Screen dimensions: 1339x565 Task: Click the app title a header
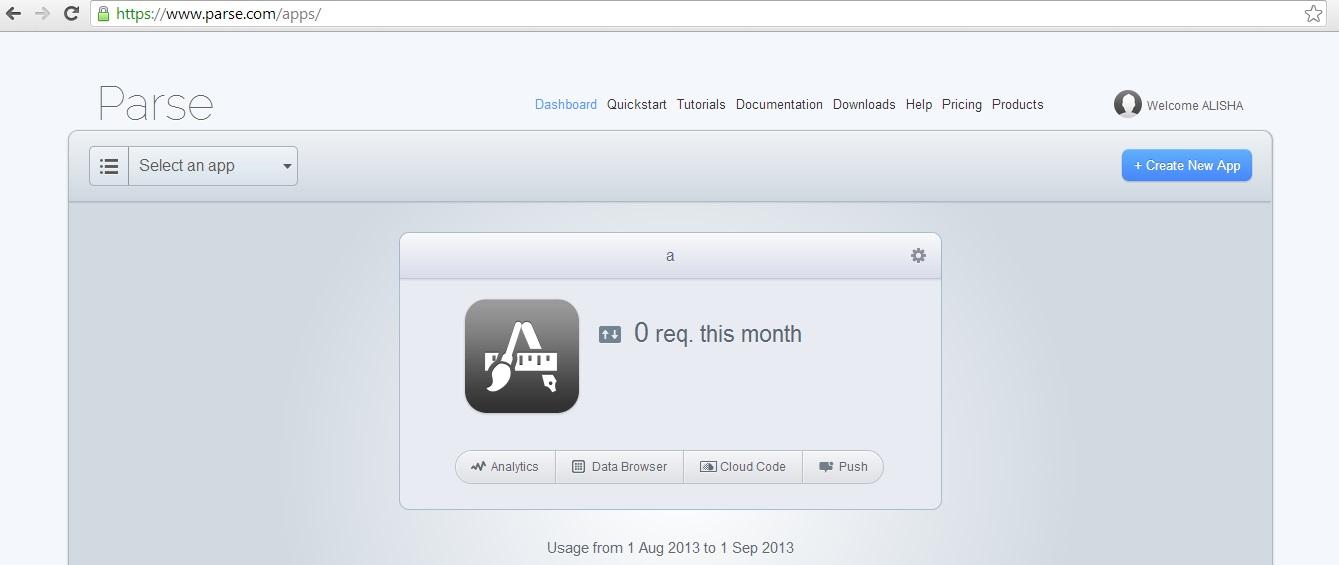[670, 256]
